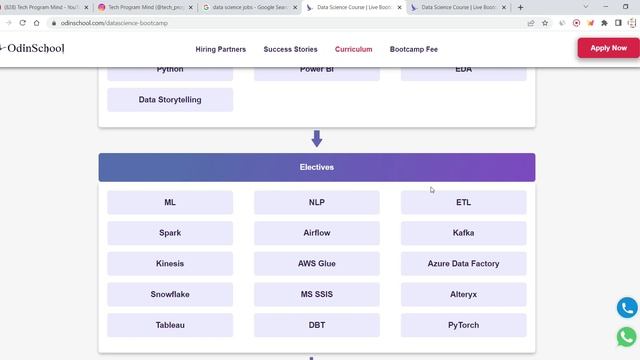Close the YouTube Tech Program Mind tab
The height and width of the screenshot is (360, 640).
(86, 7)
